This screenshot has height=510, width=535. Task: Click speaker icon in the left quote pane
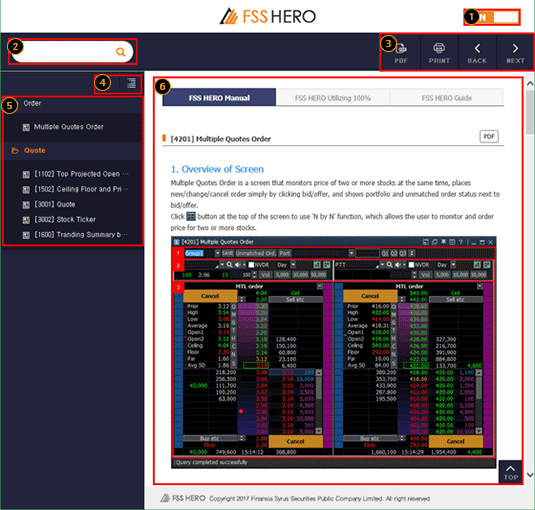[237, 265]
